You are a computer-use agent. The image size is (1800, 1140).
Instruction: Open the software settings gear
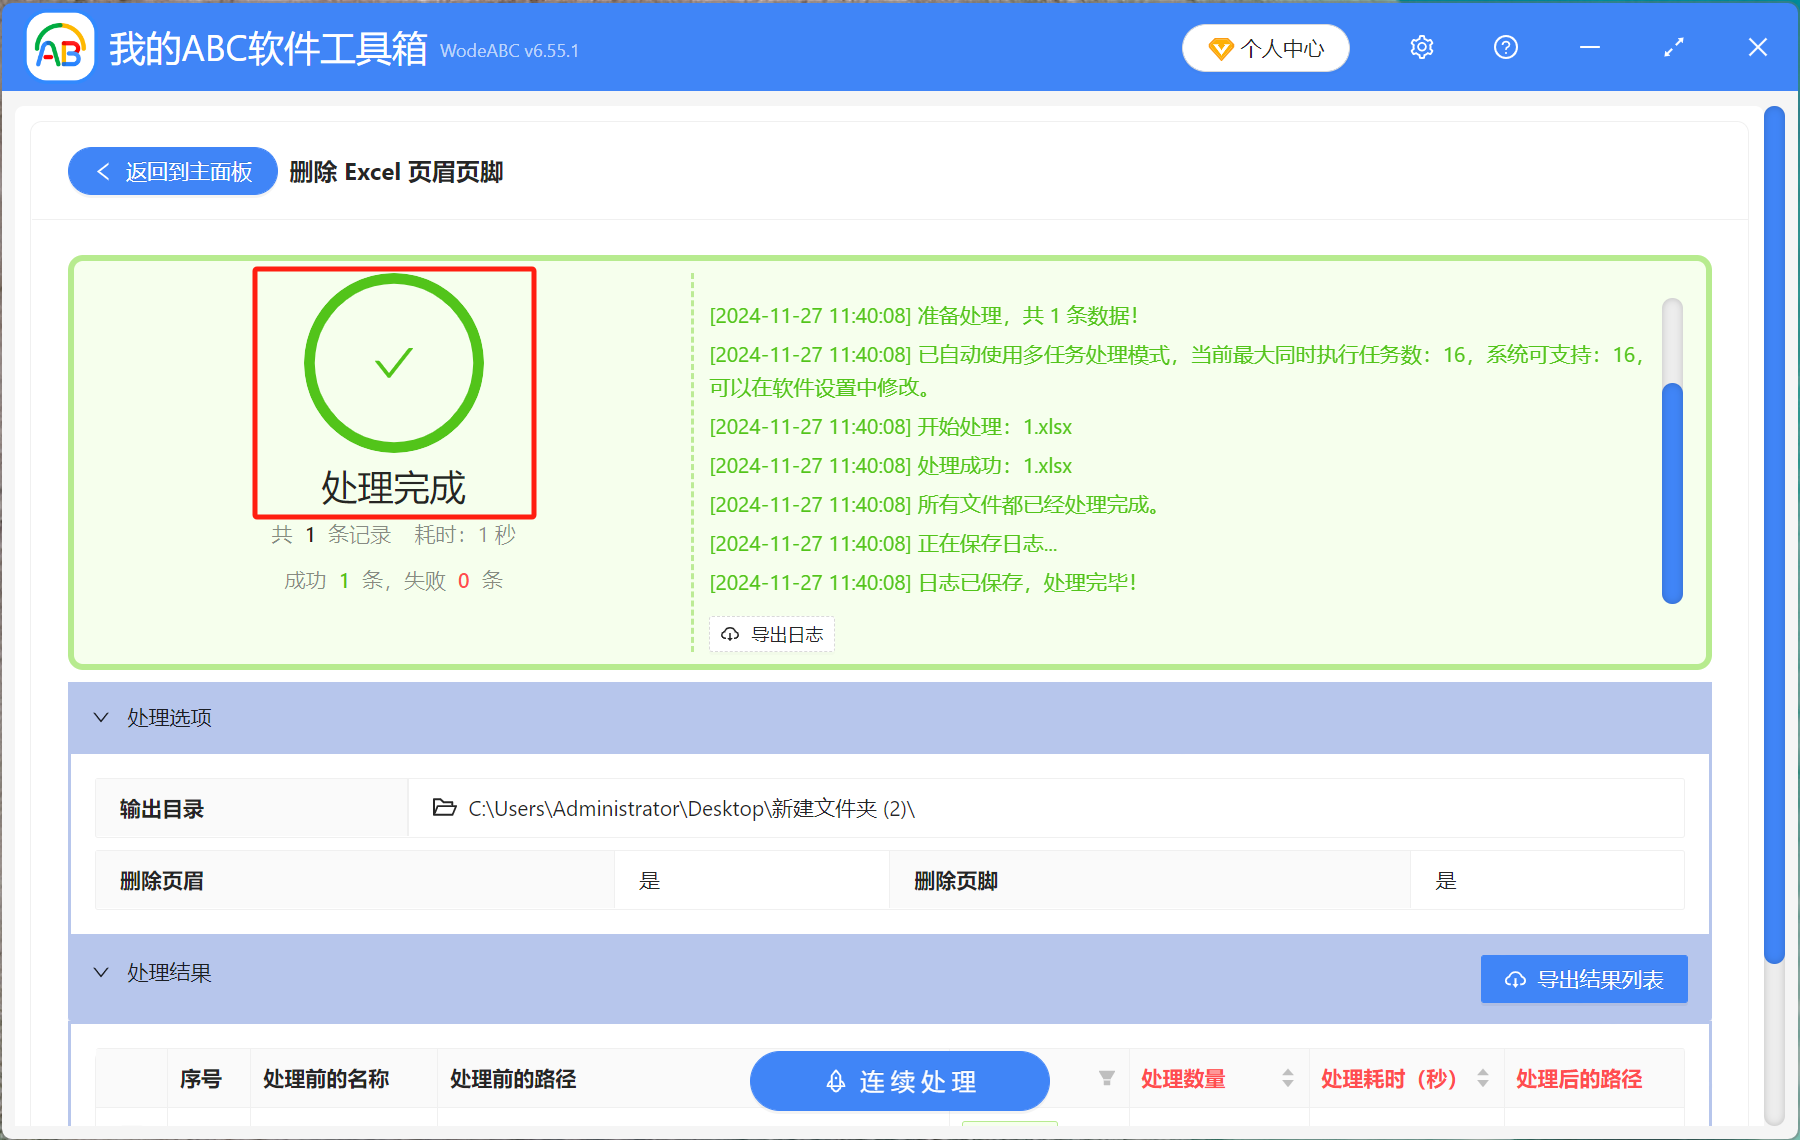point(1421,47)
